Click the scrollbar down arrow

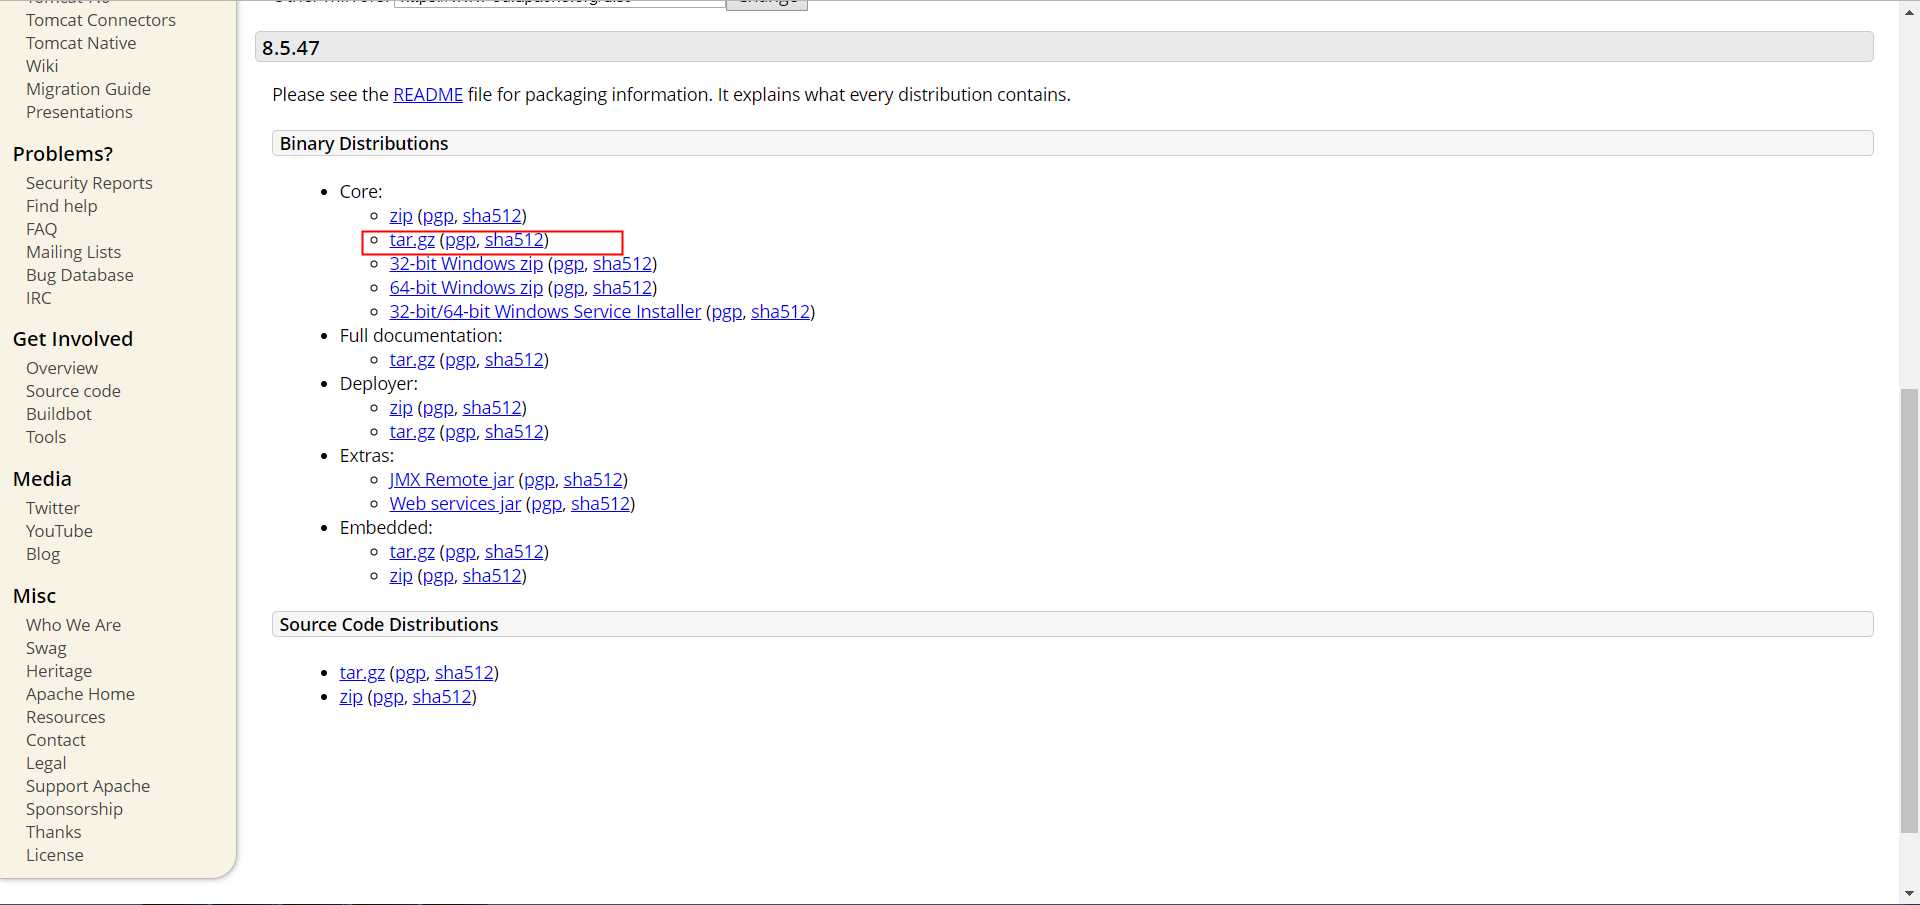tap(1909, 894)
